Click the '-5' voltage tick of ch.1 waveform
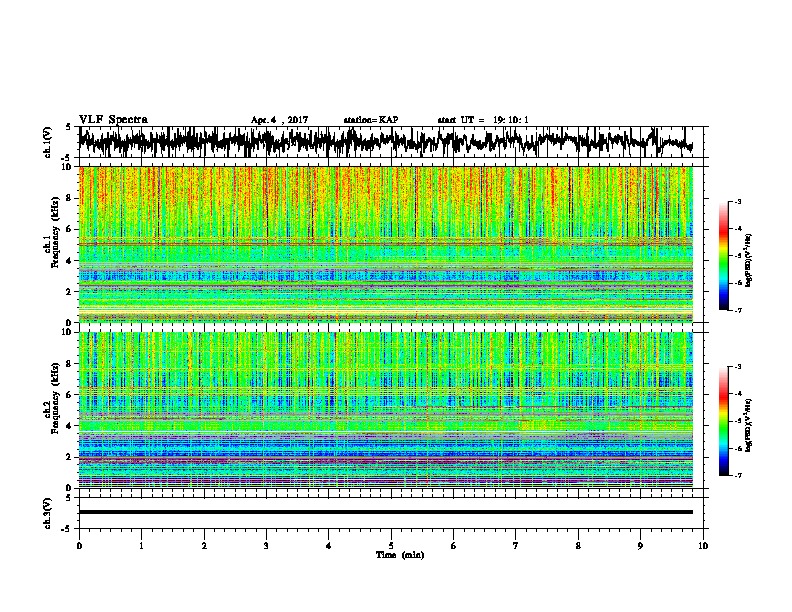The width and height of the screenshot is (792, 612). coord(68,158)
